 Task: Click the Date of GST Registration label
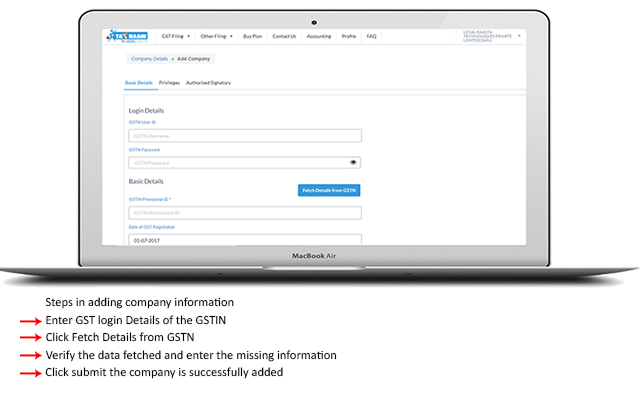point(152,227)
